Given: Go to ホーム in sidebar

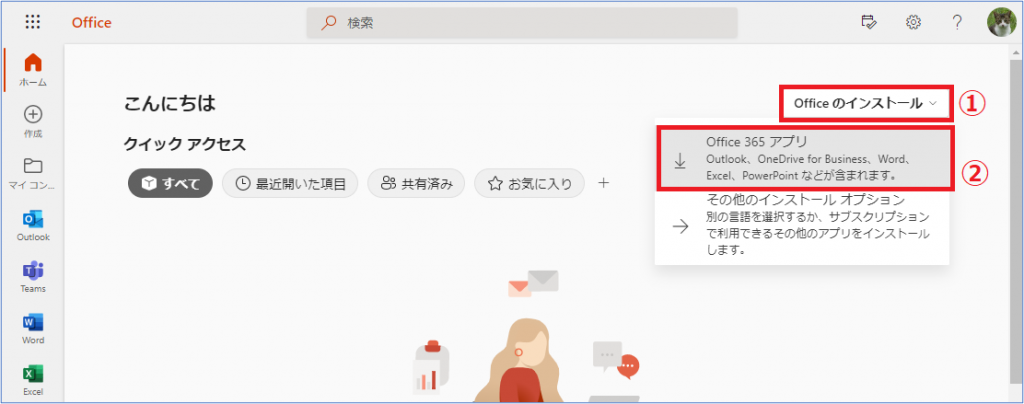Looking at the screenshot, I should [33, 70].
